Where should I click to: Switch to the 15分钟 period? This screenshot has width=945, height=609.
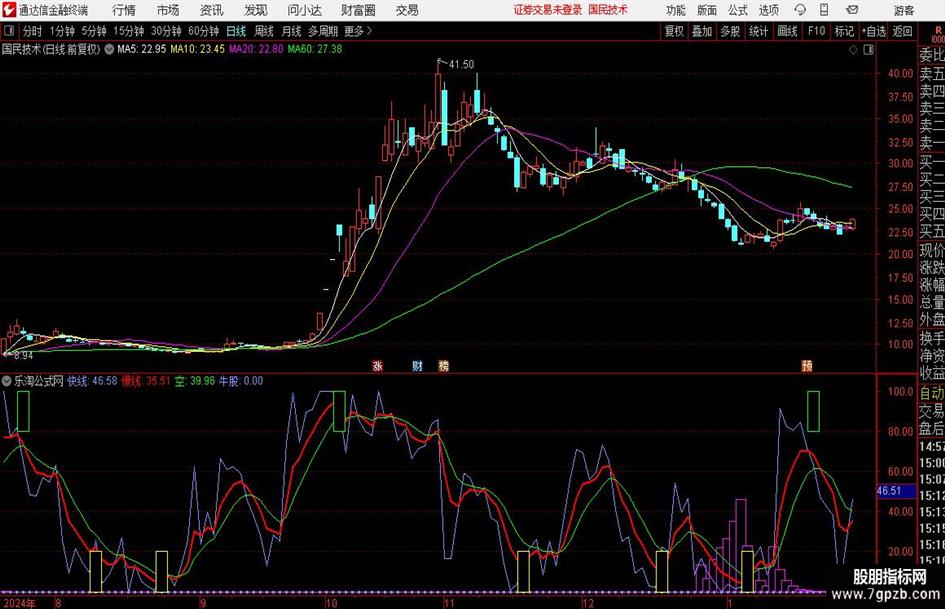pos(128,31)
